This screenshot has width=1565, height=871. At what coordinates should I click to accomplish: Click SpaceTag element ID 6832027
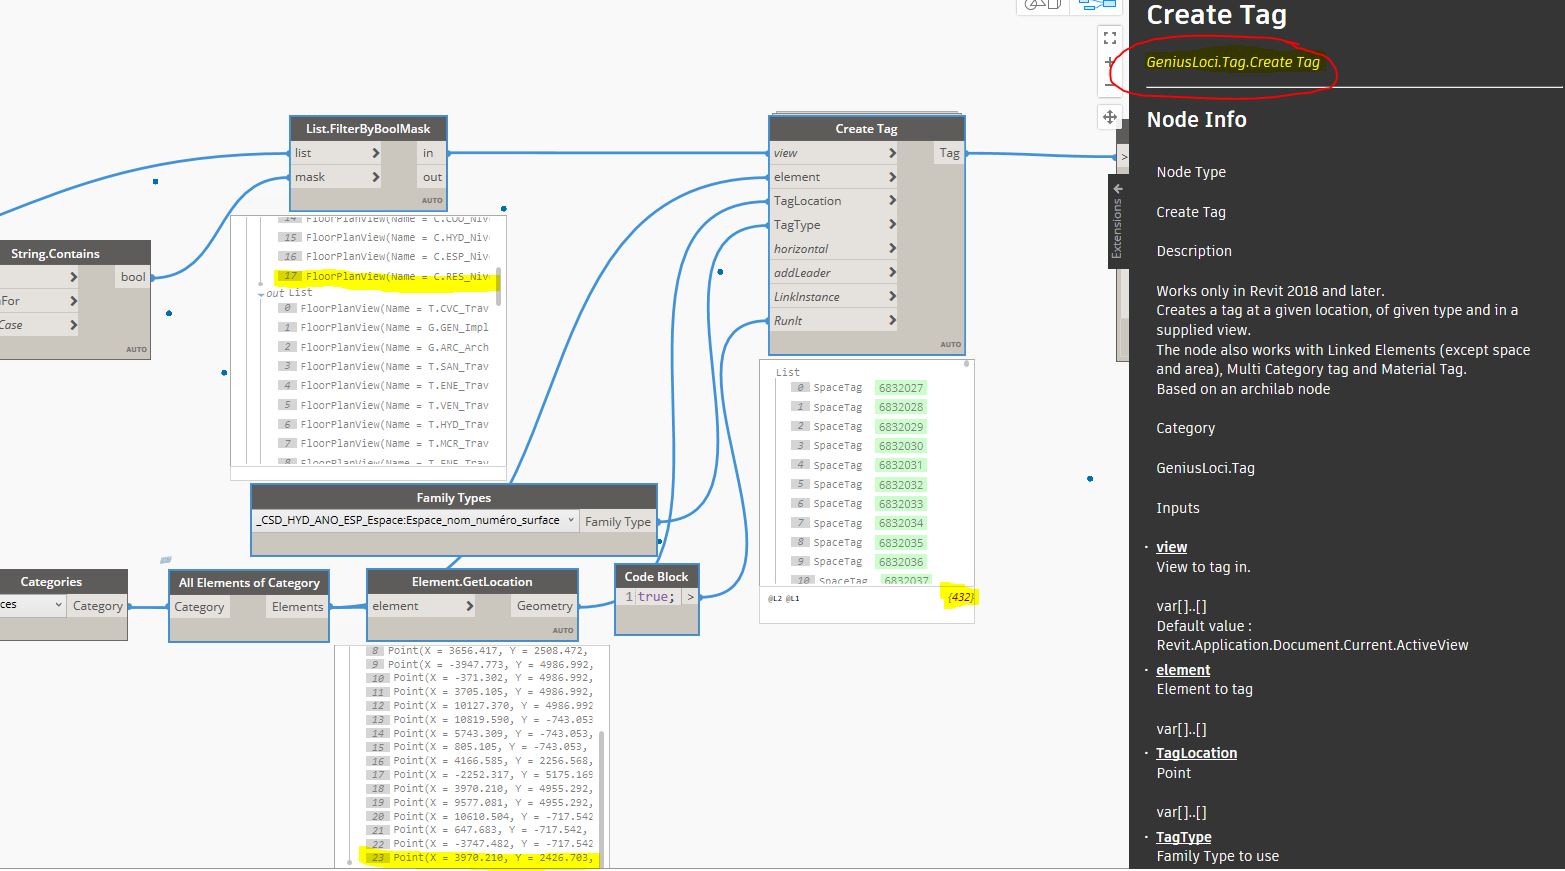(x=901, y=388)
